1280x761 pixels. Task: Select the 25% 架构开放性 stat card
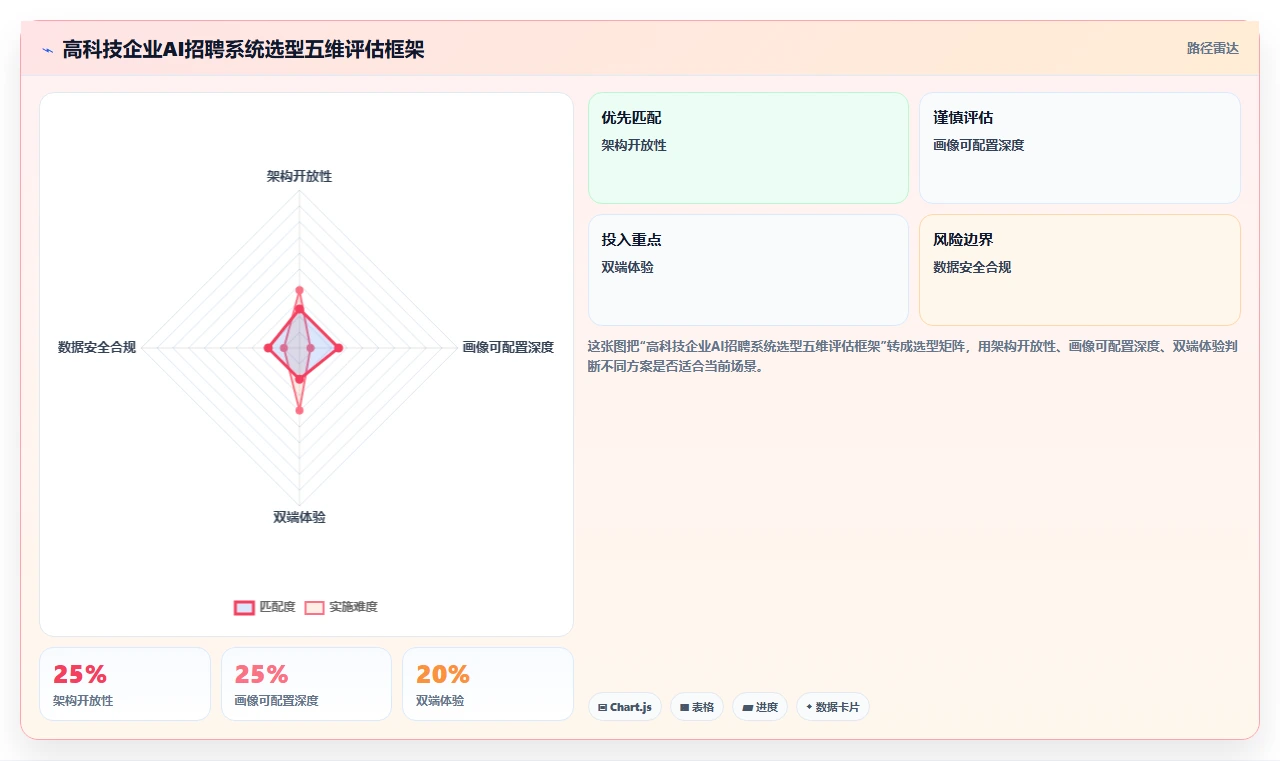click(x=125, y=684)
